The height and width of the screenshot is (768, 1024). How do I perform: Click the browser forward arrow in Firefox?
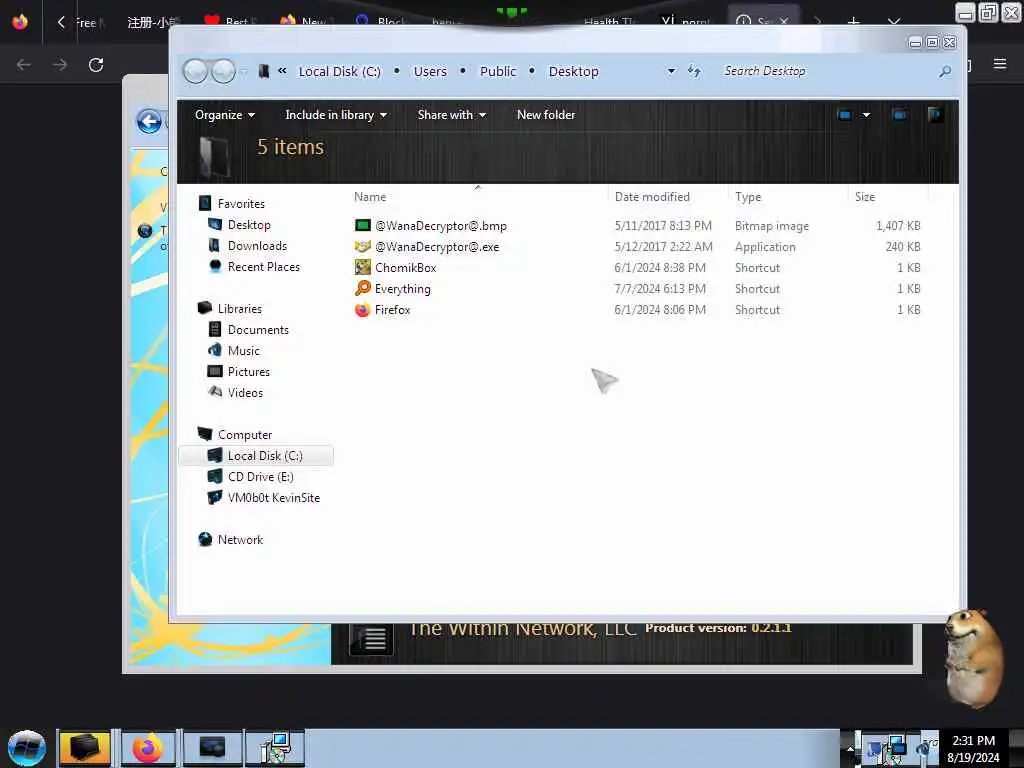point(59,65)
